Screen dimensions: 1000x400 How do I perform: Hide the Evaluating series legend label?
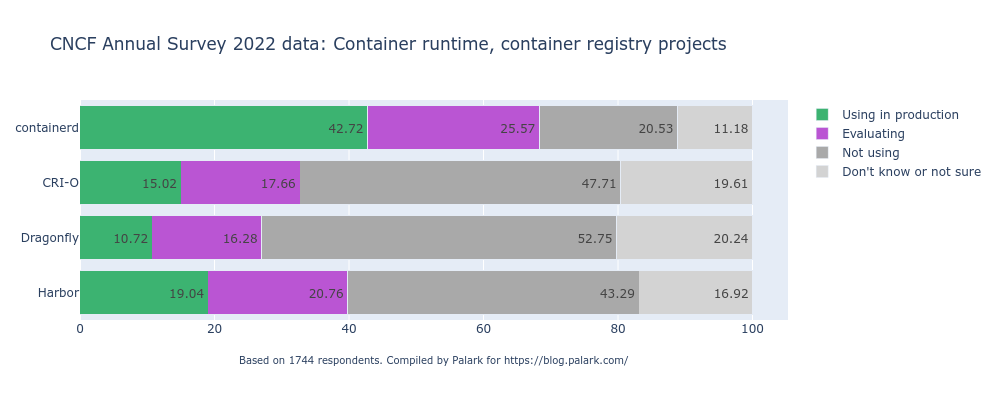(873, 134)
